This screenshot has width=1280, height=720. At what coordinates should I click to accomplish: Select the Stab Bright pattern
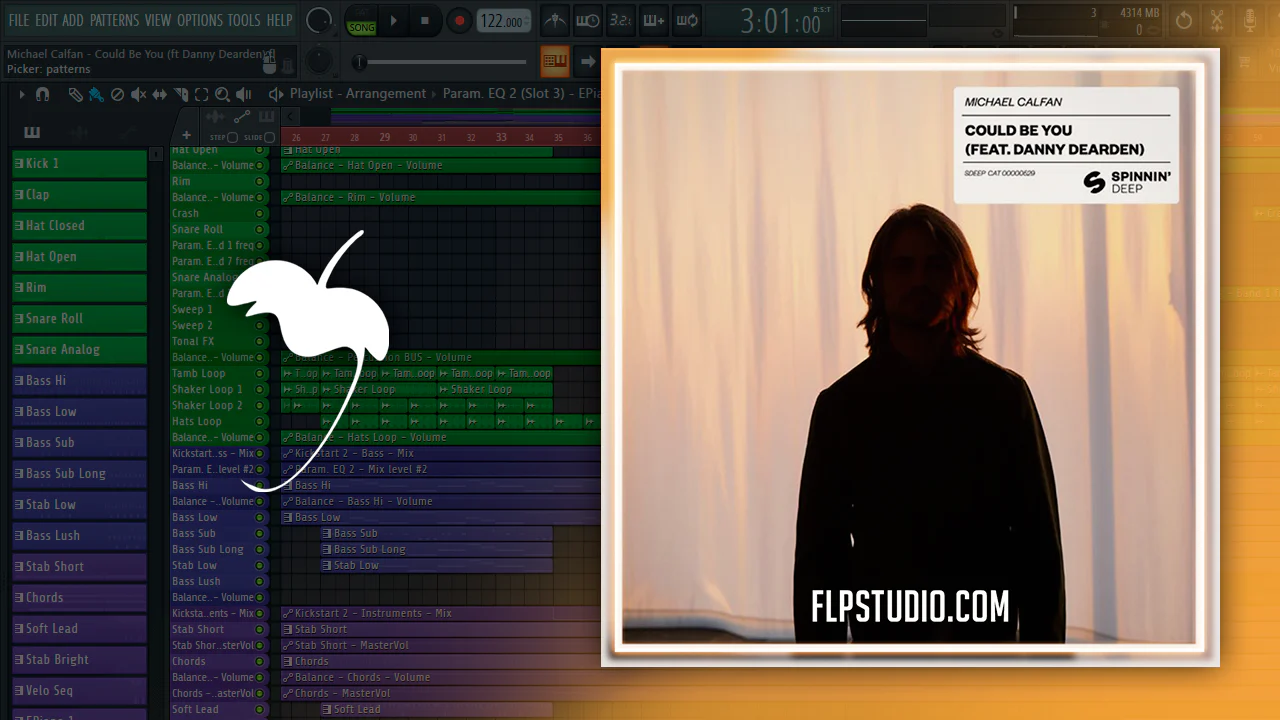pos(79,659)
